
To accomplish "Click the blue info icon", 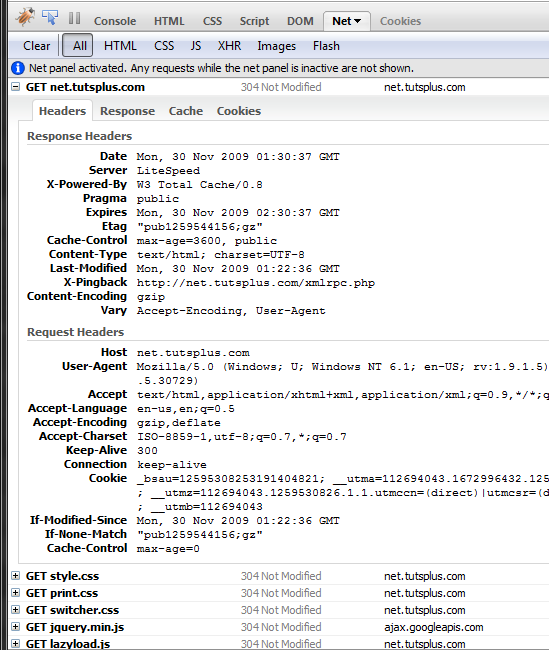I will tap(17, 68).
